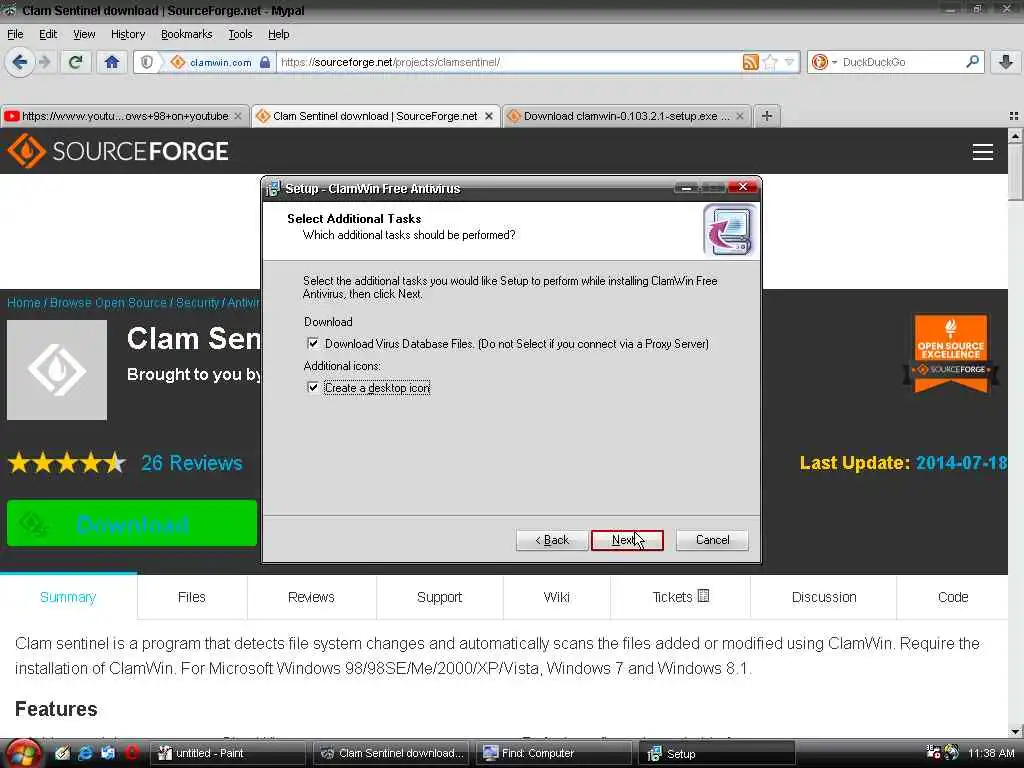The width and height of the screenshot is (1024, 768).
Task: Click the 26 Reviews link
Action: [x=192, y=463]
